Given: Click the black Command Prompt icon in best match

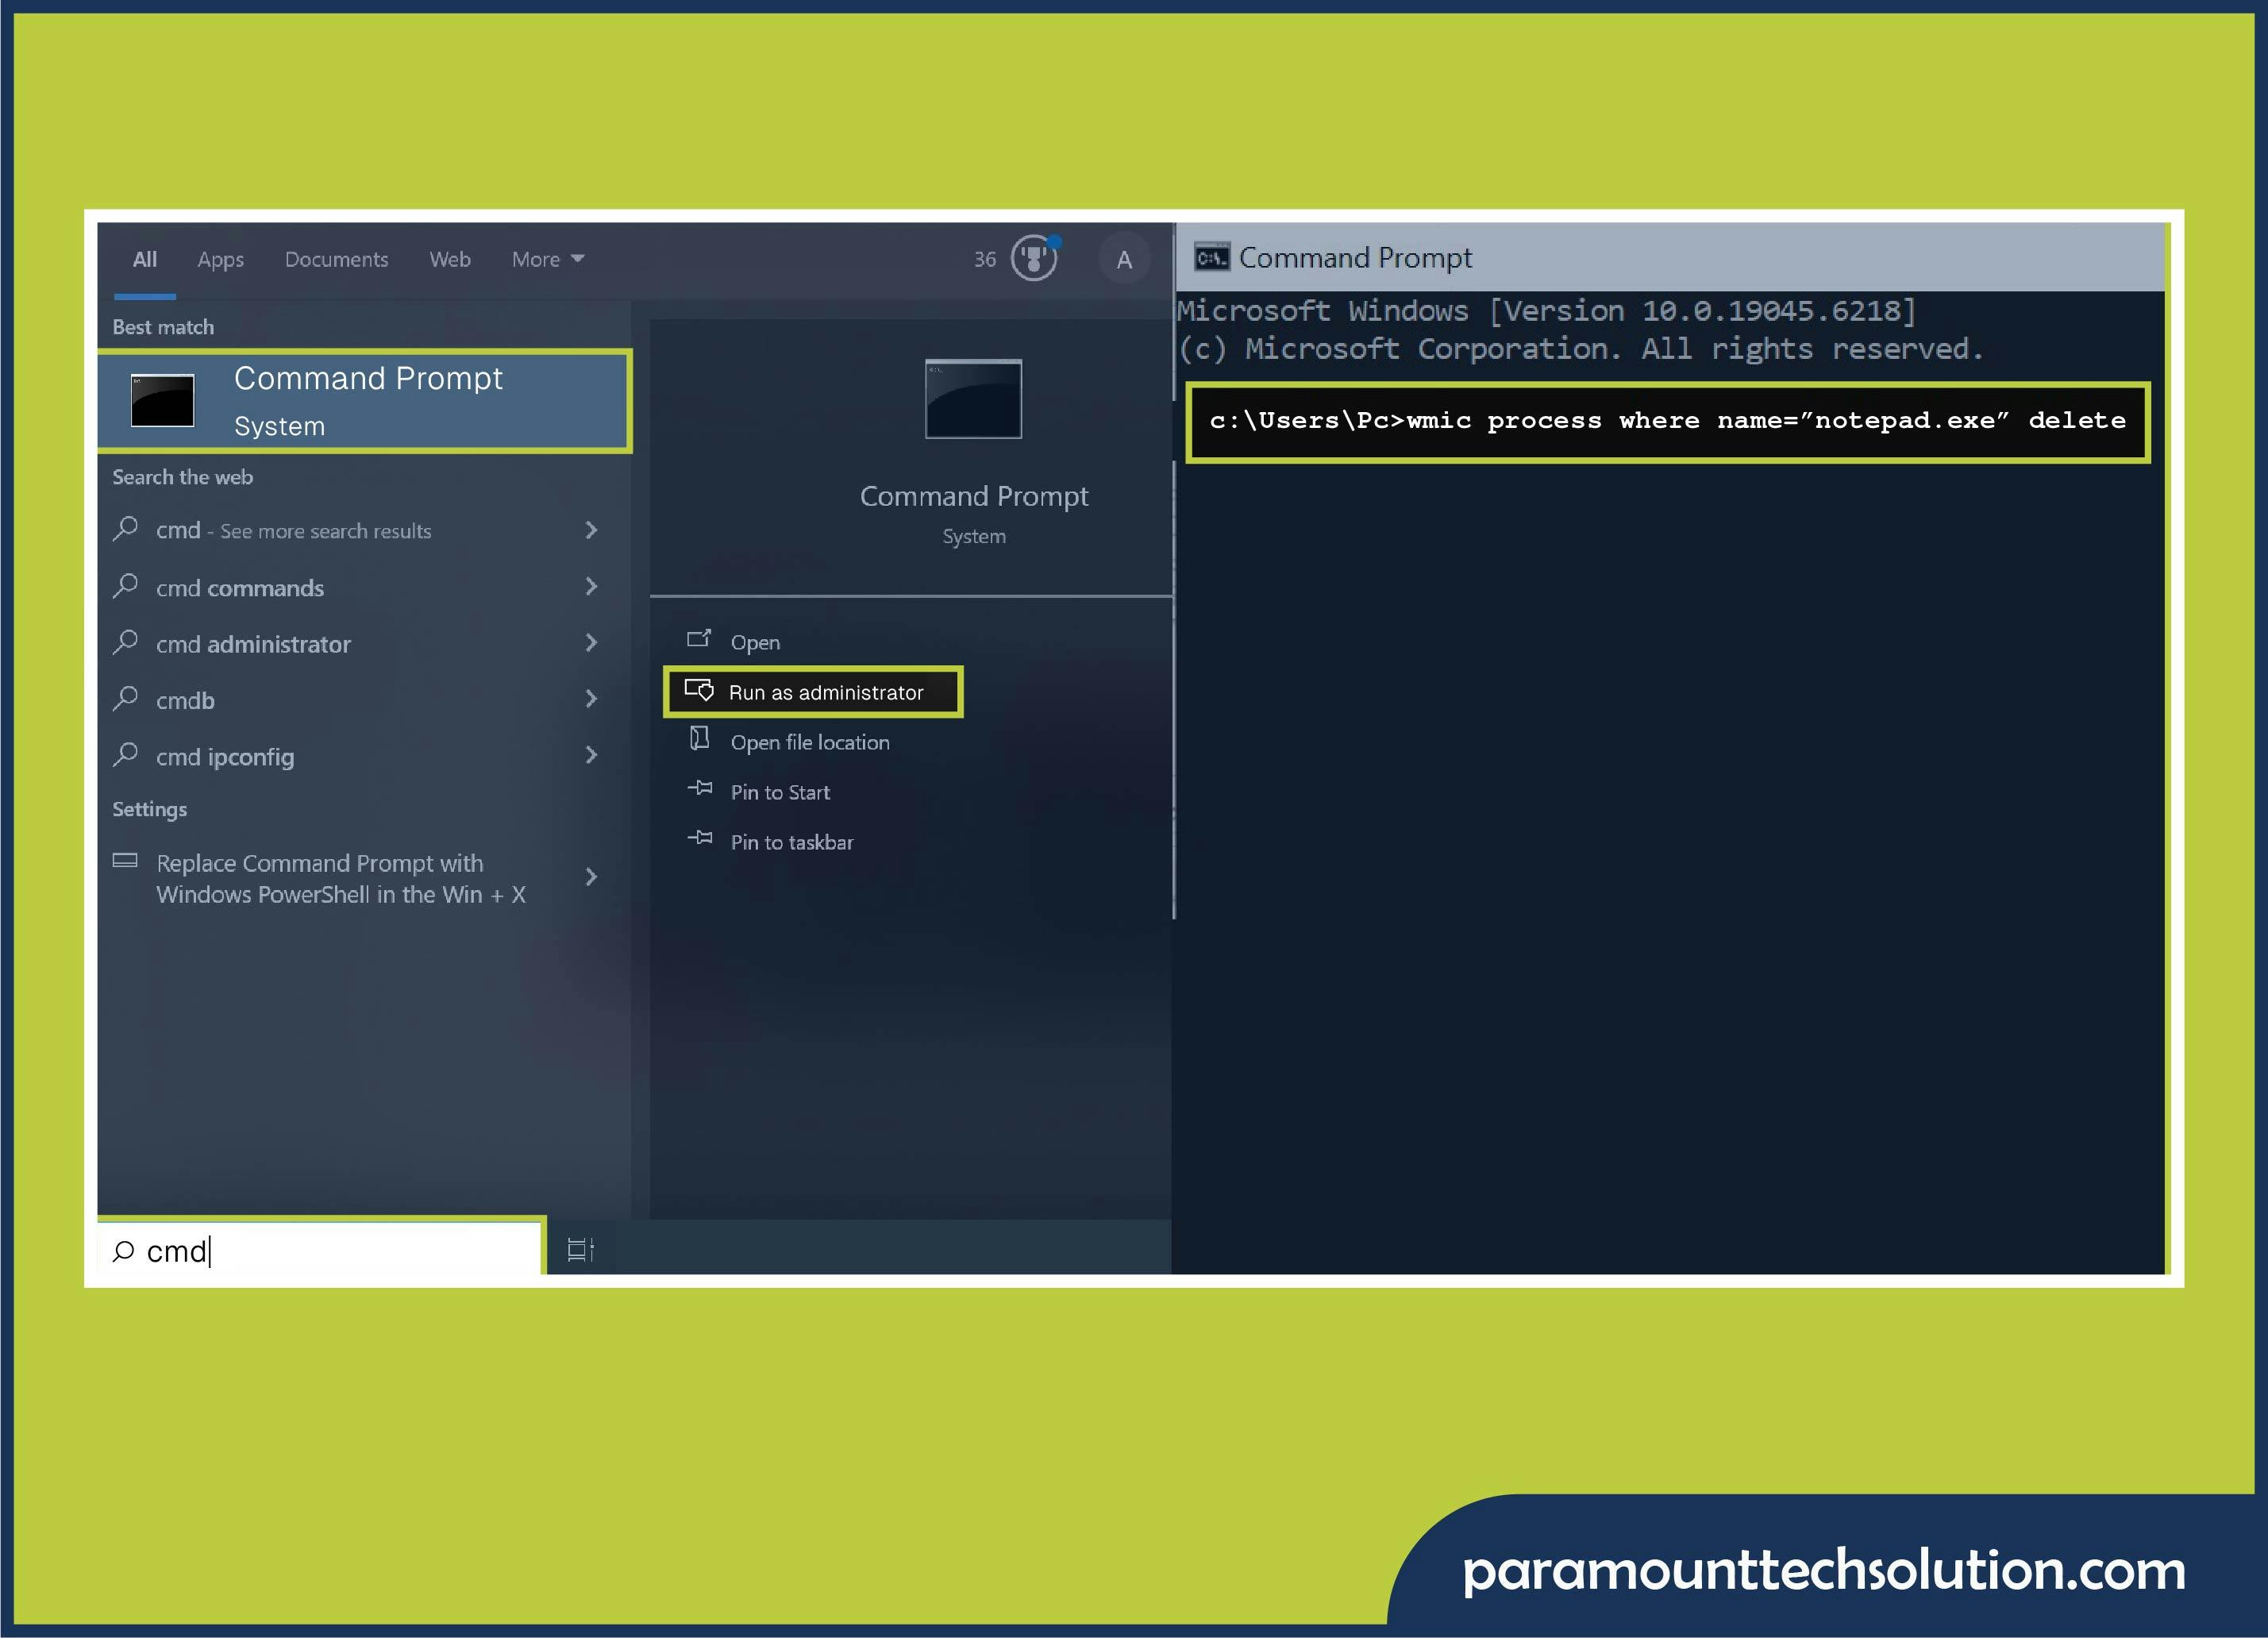Looking at the screenshot, I should [162, 401].
